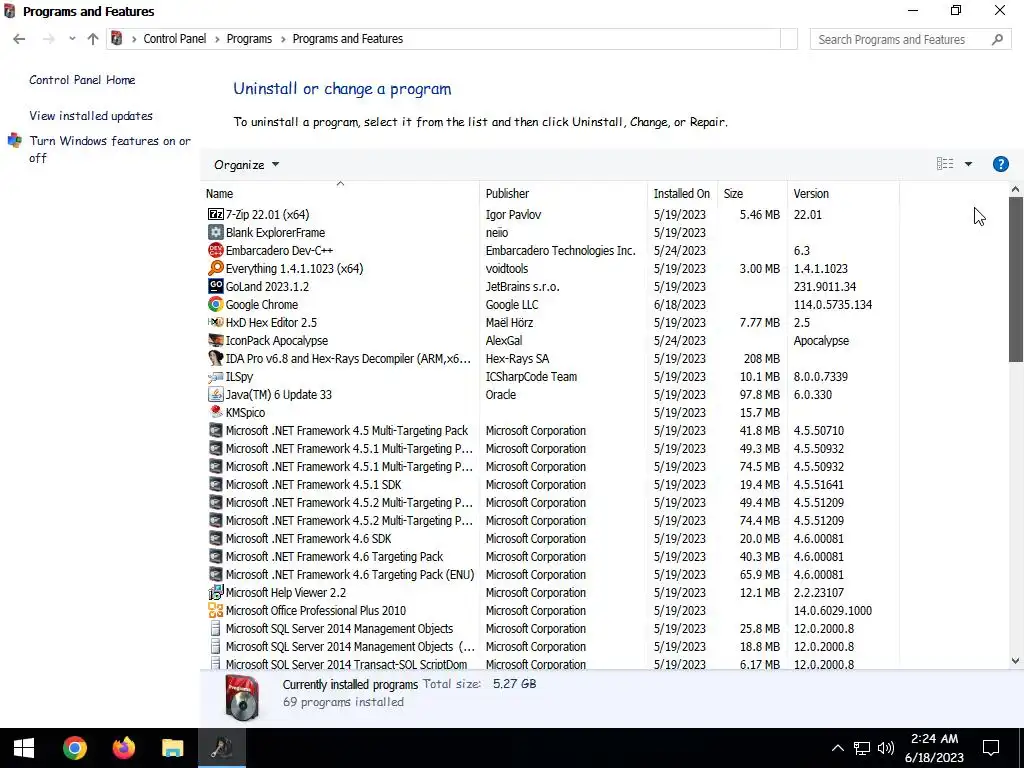
Task: Click the Everything search tool icon
Action: click(216, 268)
